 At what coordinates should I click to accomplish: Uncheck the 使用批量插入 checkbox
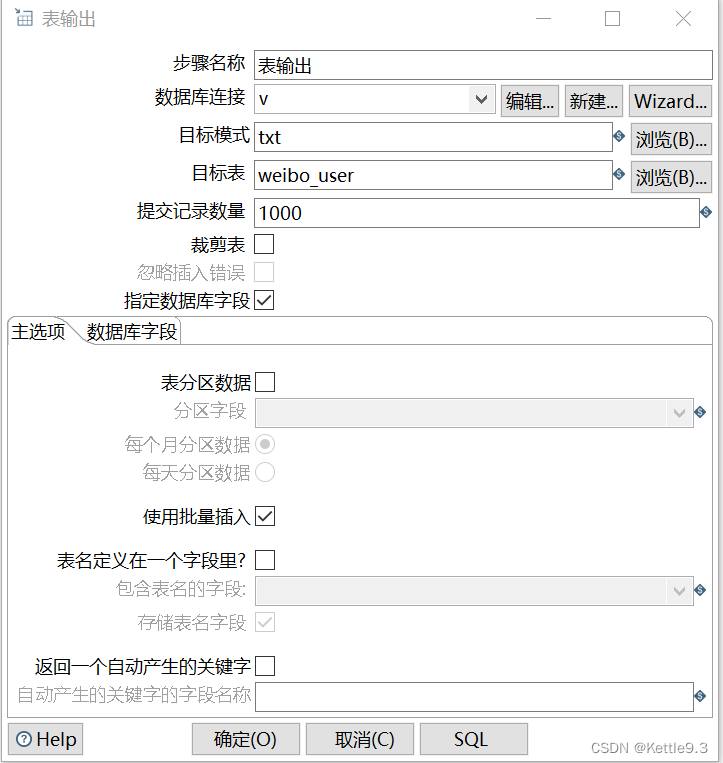point(265,516)
